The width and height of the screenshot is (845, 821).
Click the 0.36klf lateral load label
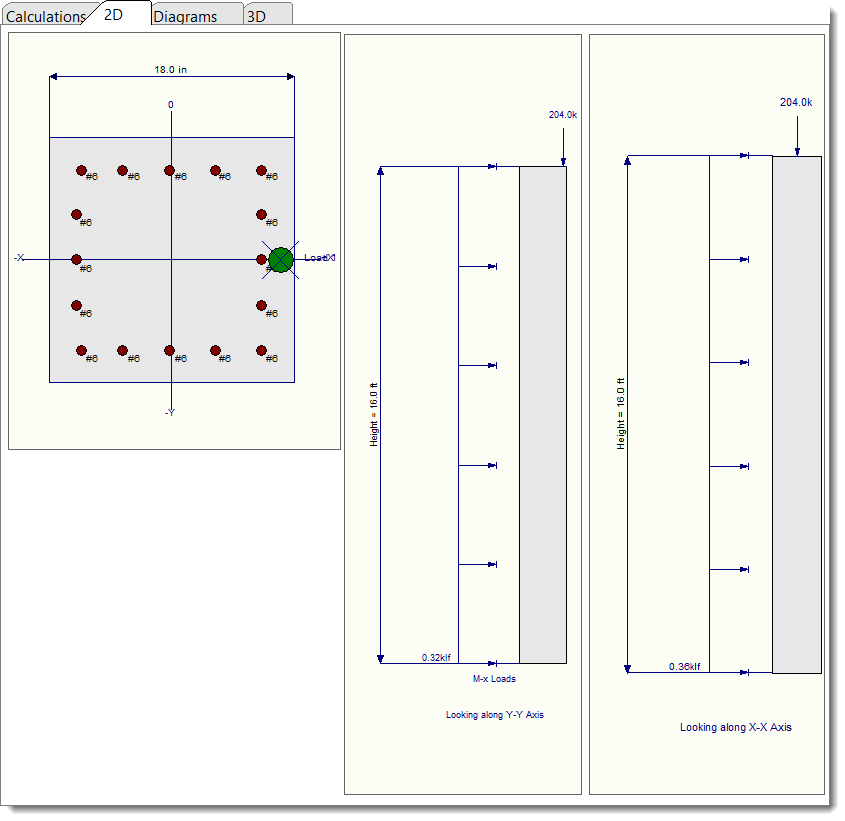(685, 667)
